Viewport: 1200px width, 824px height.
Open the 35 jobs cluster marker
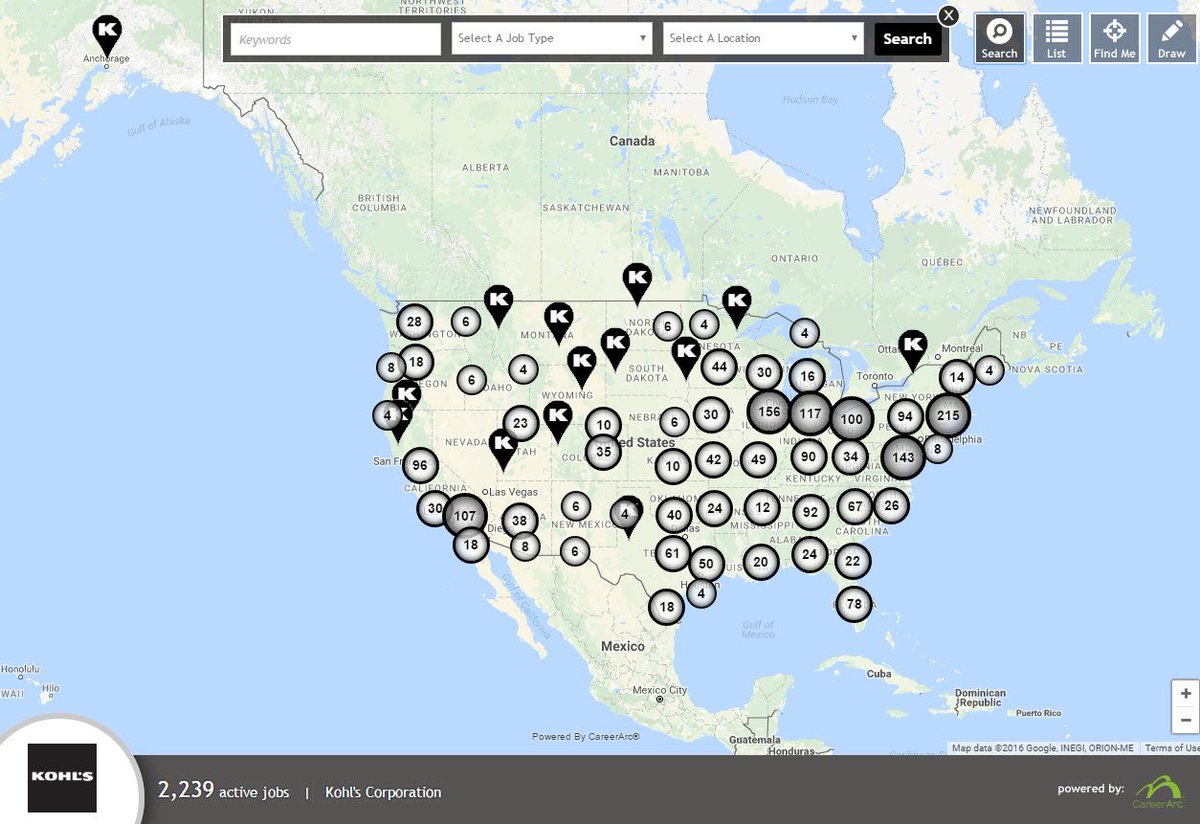point(603,451)
